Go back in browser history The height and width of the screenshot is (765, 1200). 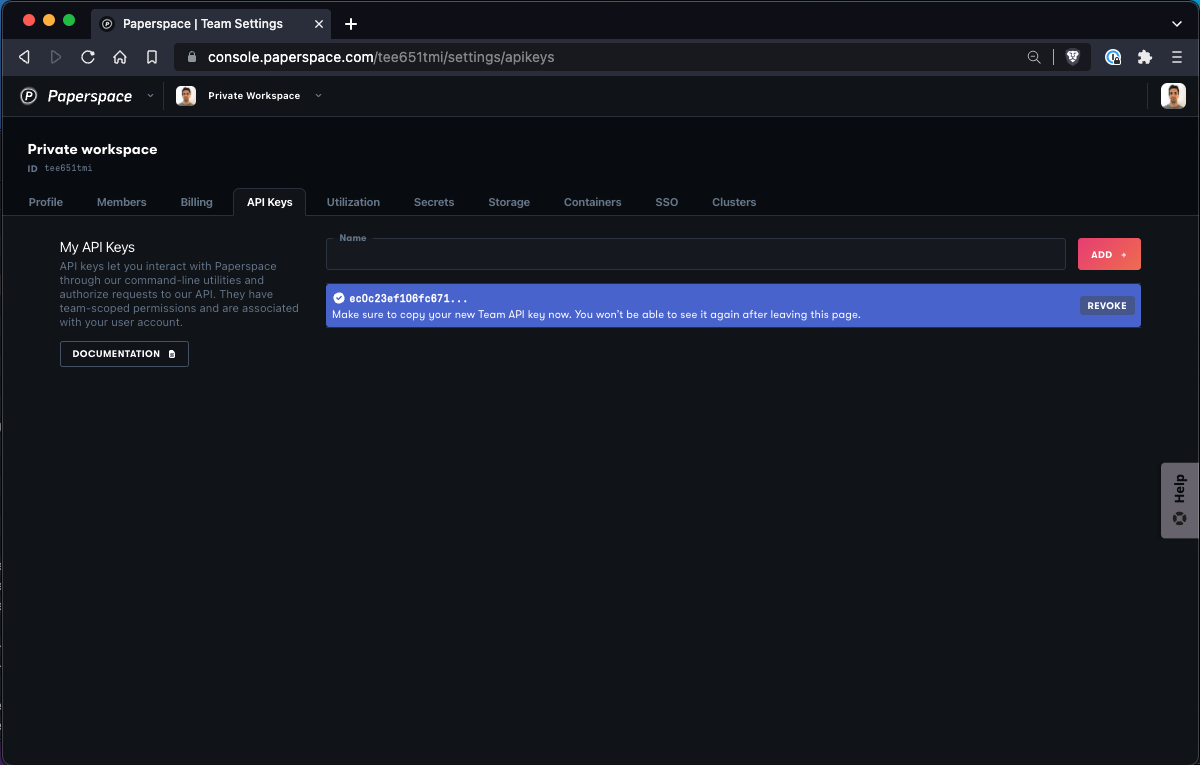coord(24,57)
